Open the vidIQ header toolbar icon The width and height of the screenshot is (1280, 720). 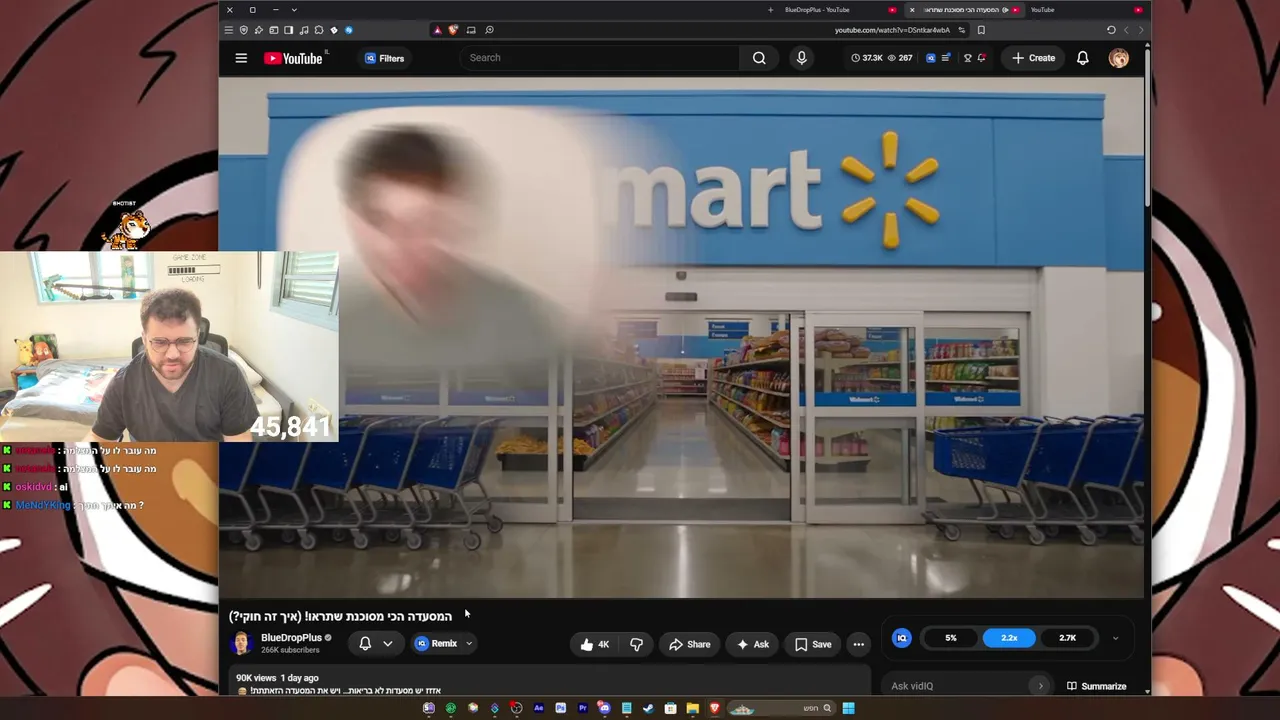click(x=930, y=58)
